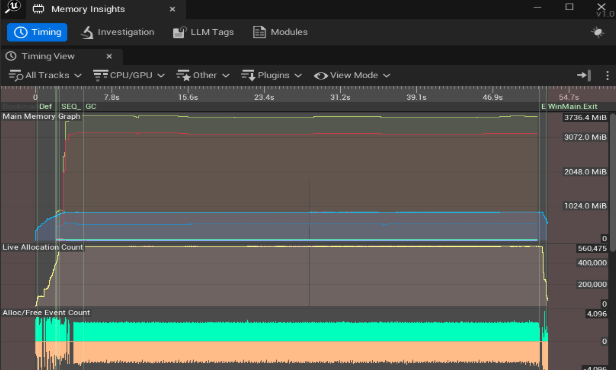Open the LLM Tags tab

(x=204, y=32)
